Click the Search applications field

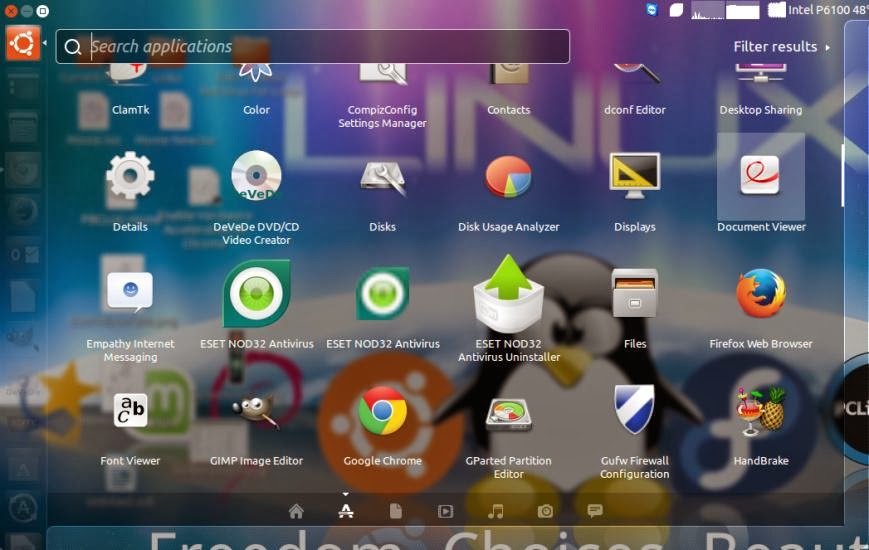pos(313,47)
